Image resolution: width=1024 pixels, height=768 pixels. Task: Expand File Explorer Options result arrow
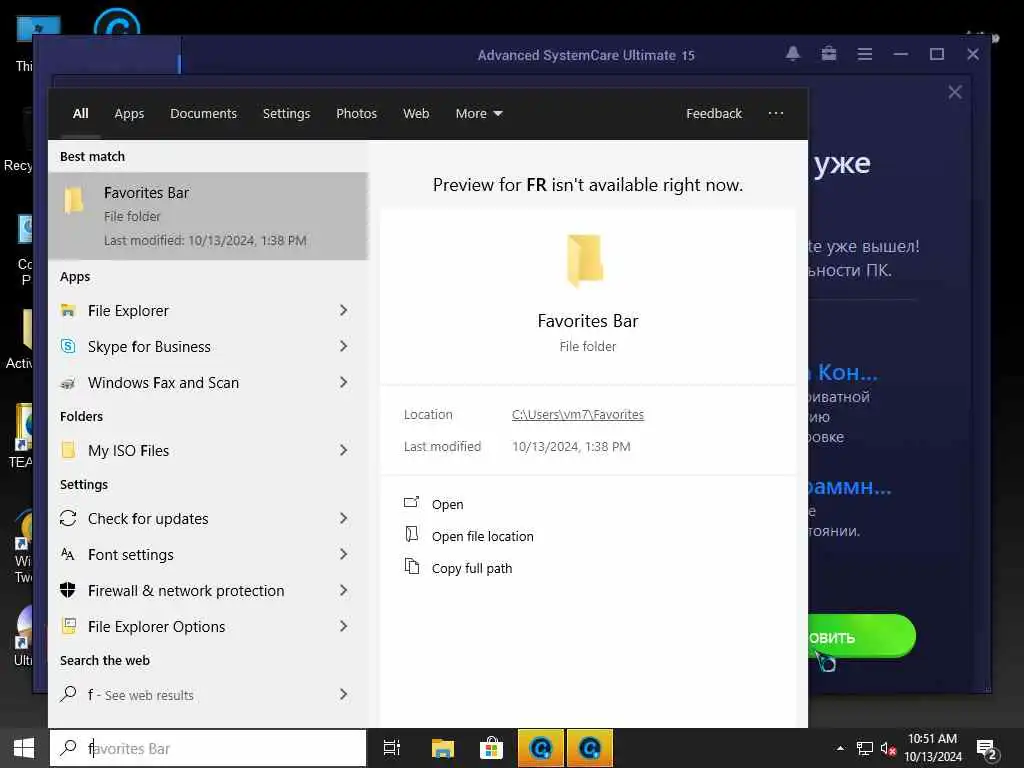coord(344,626)
